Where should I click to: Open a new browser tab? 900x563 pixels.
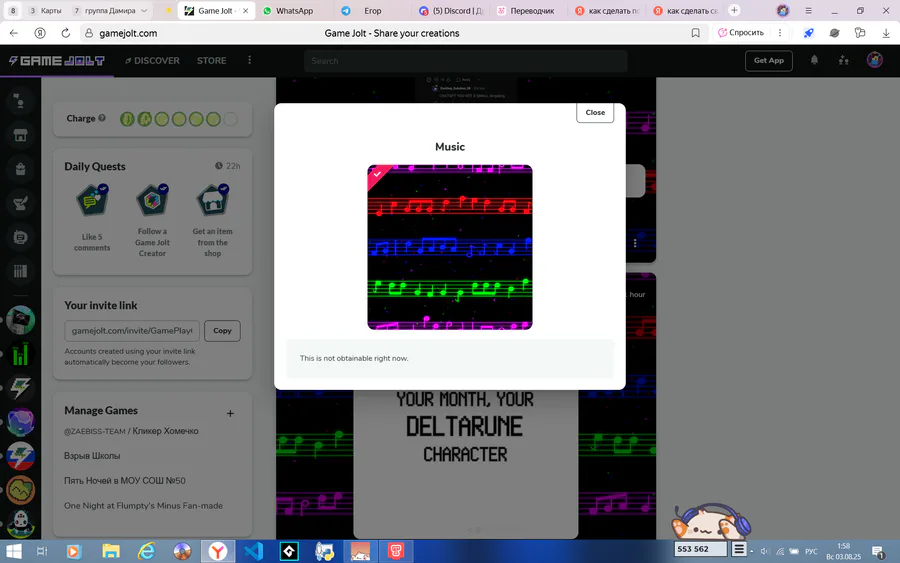[734, 10]
